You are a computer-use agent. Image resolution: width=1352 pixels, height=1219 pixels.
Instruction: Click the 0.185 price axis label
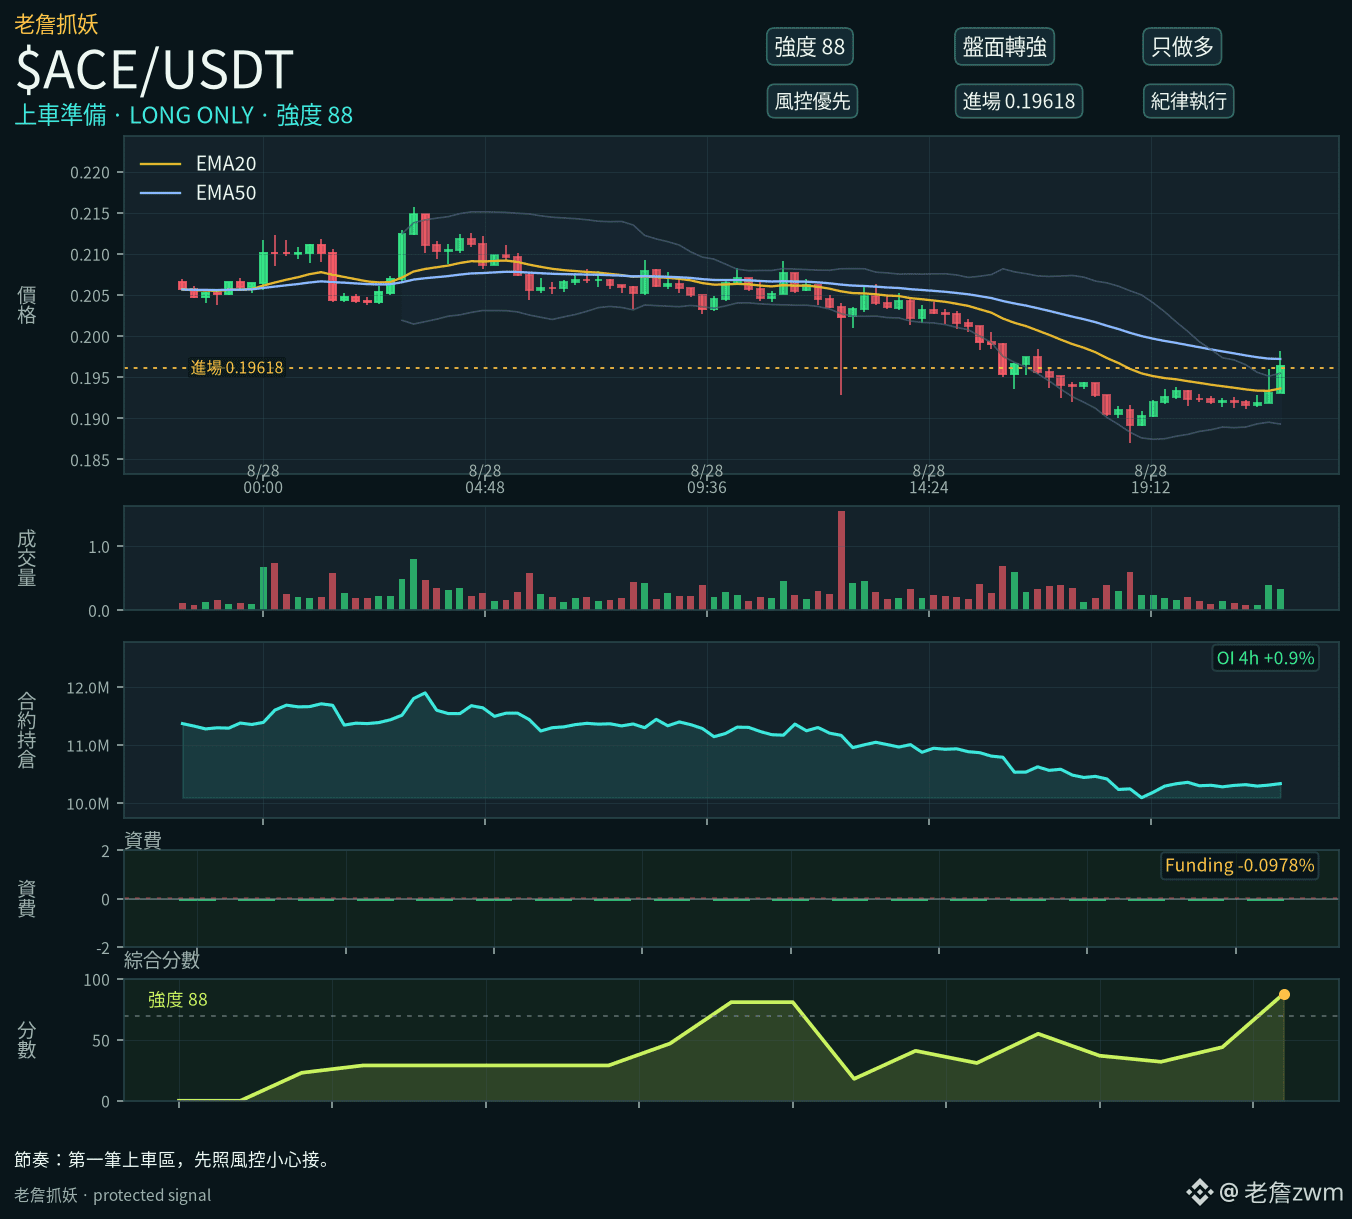click(x=90, y=461)
